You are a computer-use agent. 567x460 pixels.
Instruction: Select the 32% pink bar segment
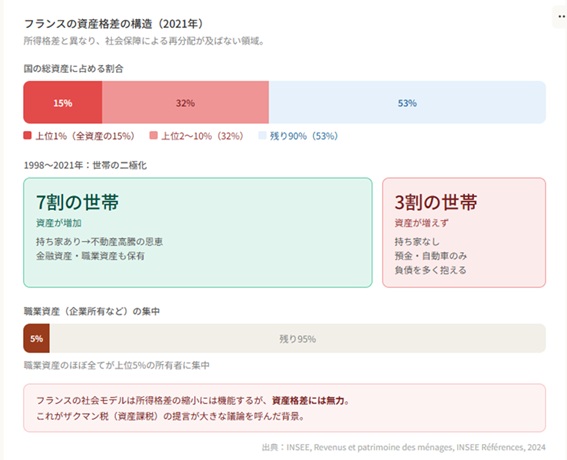click(x=185, y=103)
